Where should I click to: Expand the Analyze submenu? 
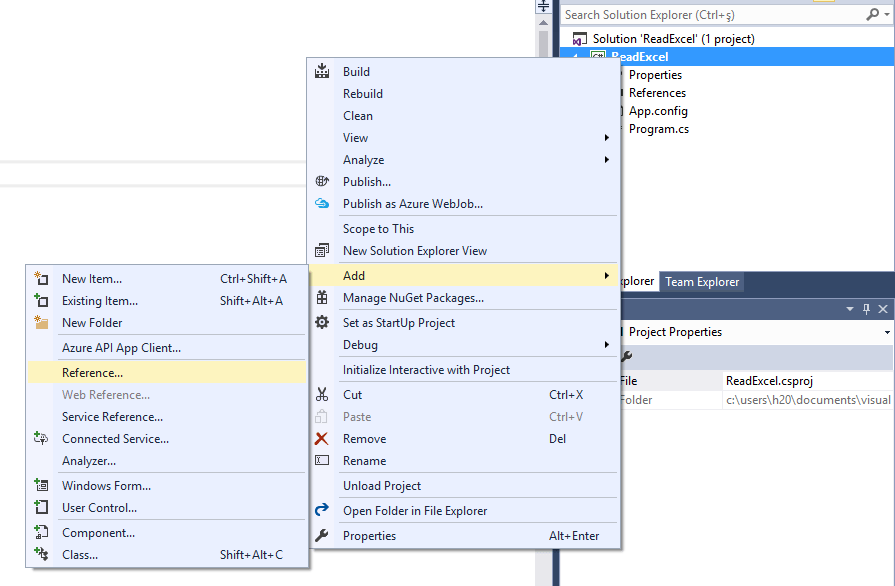(607, 160)
